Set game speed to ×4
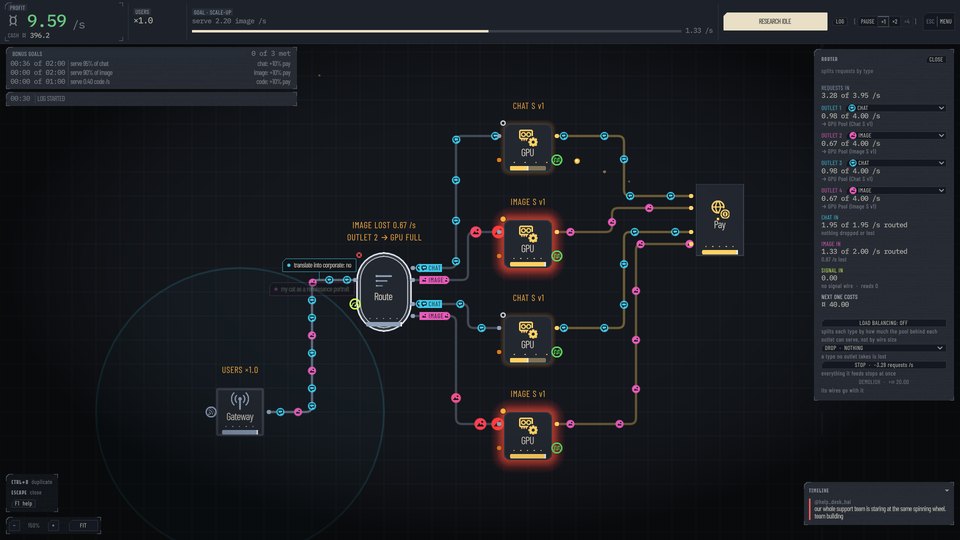 pos(907,21)
